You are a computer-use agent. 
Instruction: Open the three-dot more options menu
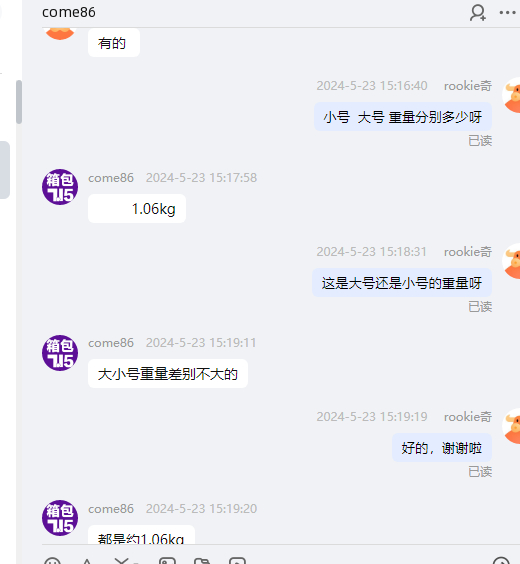(x=507, y=13)
